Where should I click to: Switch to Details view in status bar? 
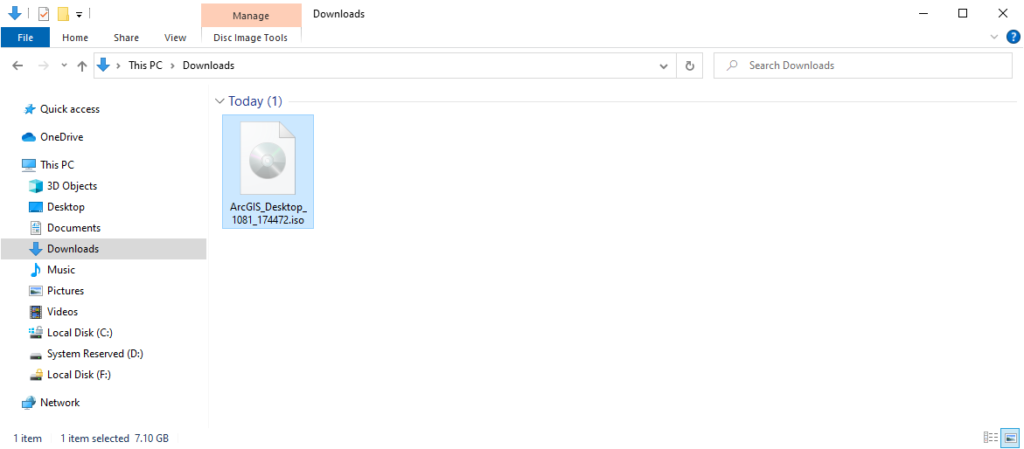(x=991, y=438)
